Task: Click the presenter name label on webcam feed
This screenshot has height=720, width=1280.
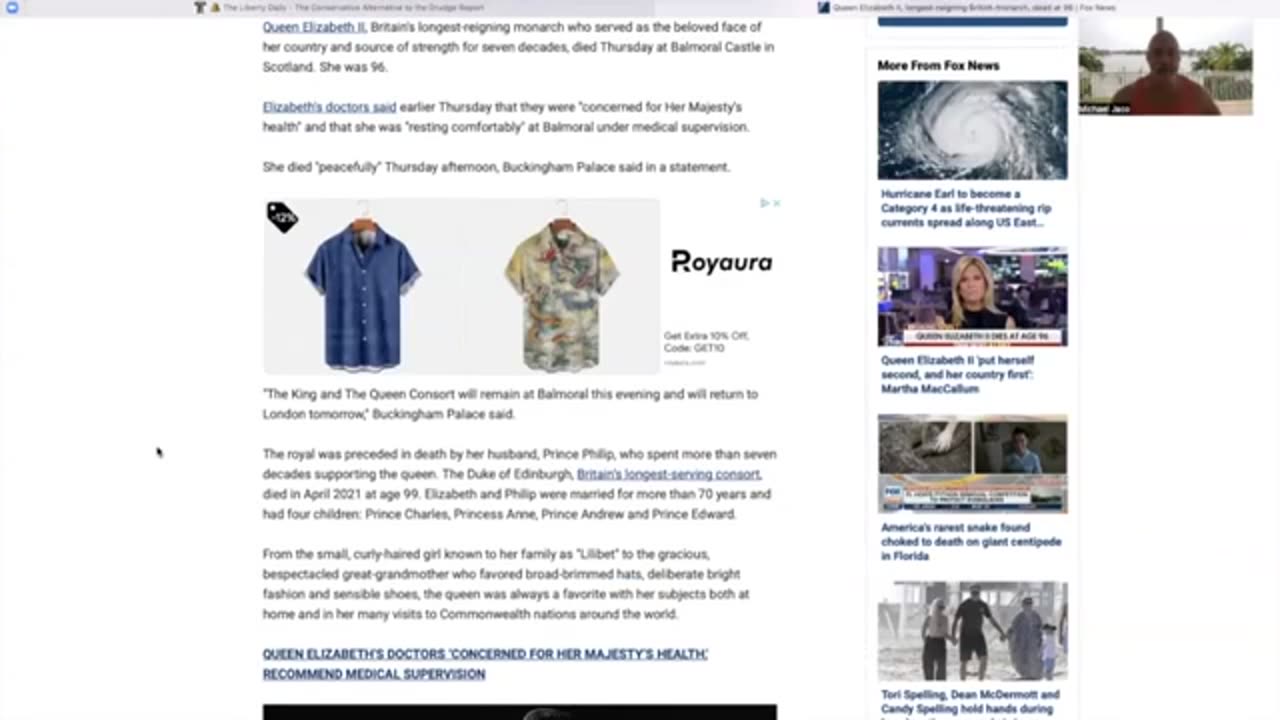Action: (x=1103, y=109)
